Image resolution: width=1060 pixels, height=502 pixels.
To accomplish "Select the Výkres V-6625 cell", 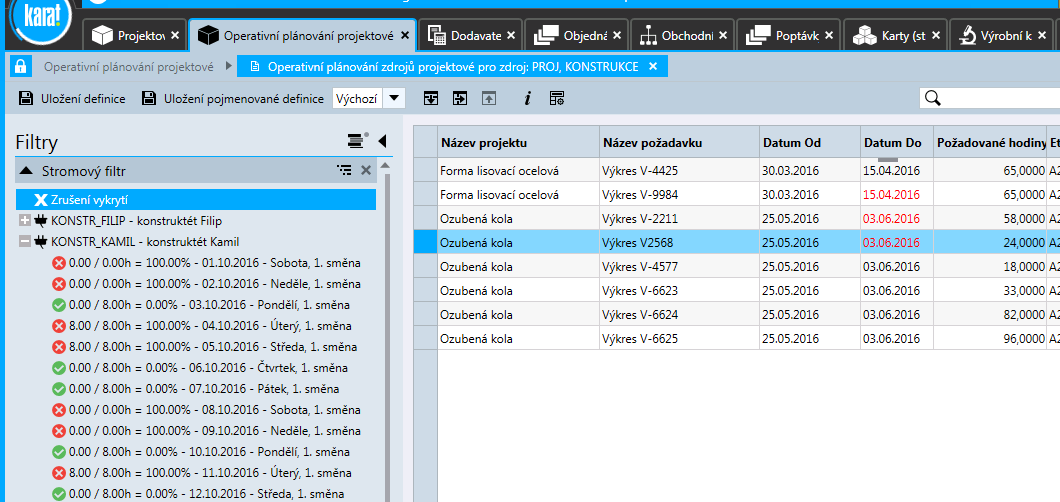I will tap(679, 338).
